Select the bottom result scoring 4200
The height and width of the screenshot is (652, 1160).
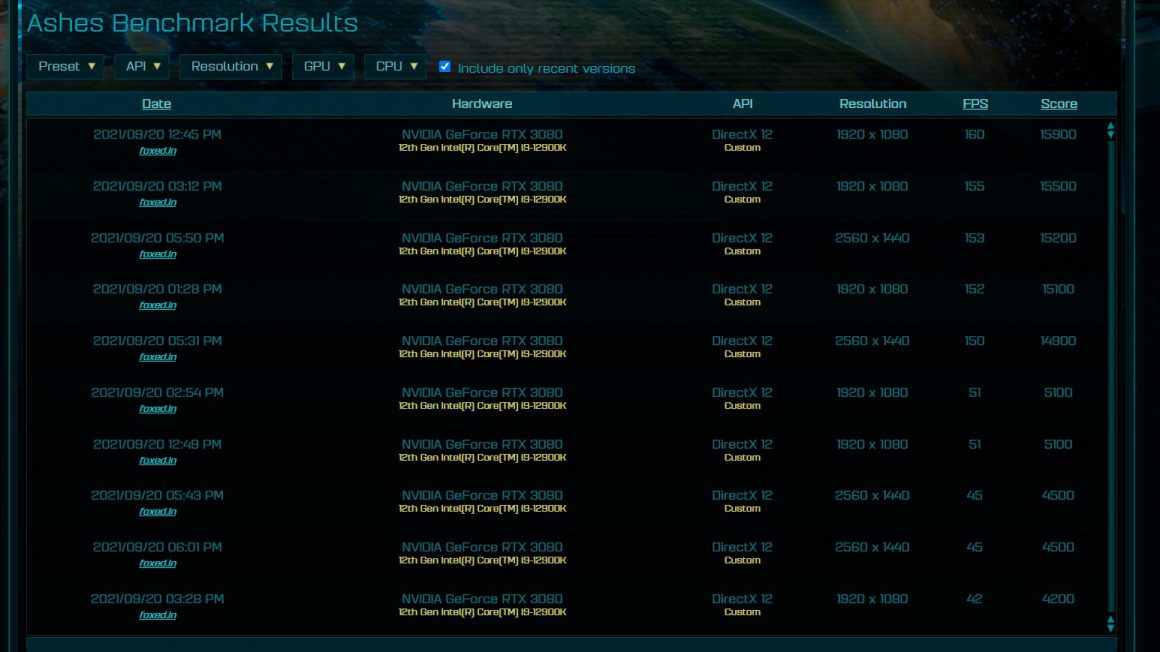(600, 604)
